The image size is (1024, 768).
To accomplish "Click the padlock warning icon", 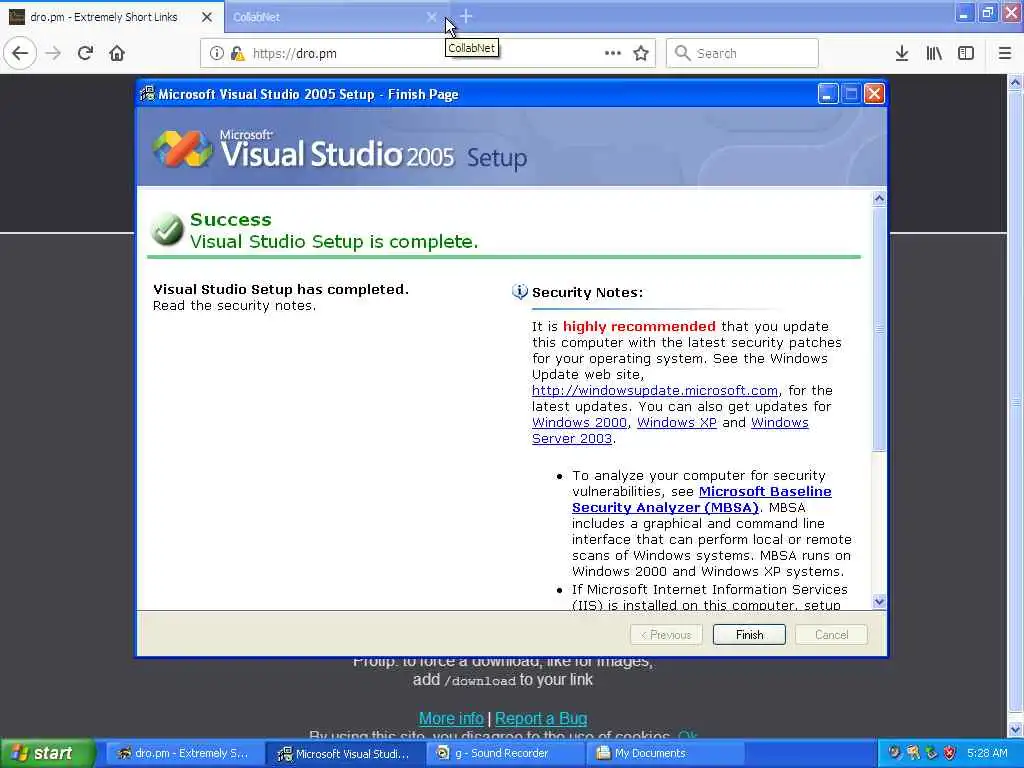I will click(x=237, y=53).
